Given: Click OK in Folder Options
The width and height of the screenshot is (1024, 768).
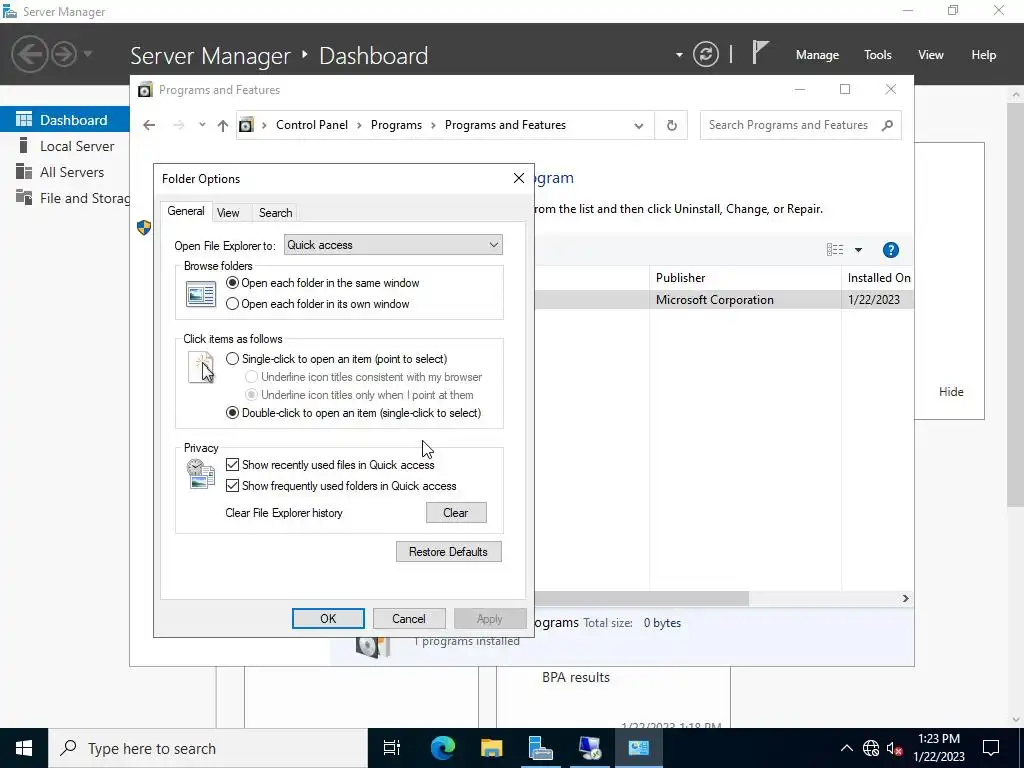Looking at the screenshot, I should pos(328,618).
